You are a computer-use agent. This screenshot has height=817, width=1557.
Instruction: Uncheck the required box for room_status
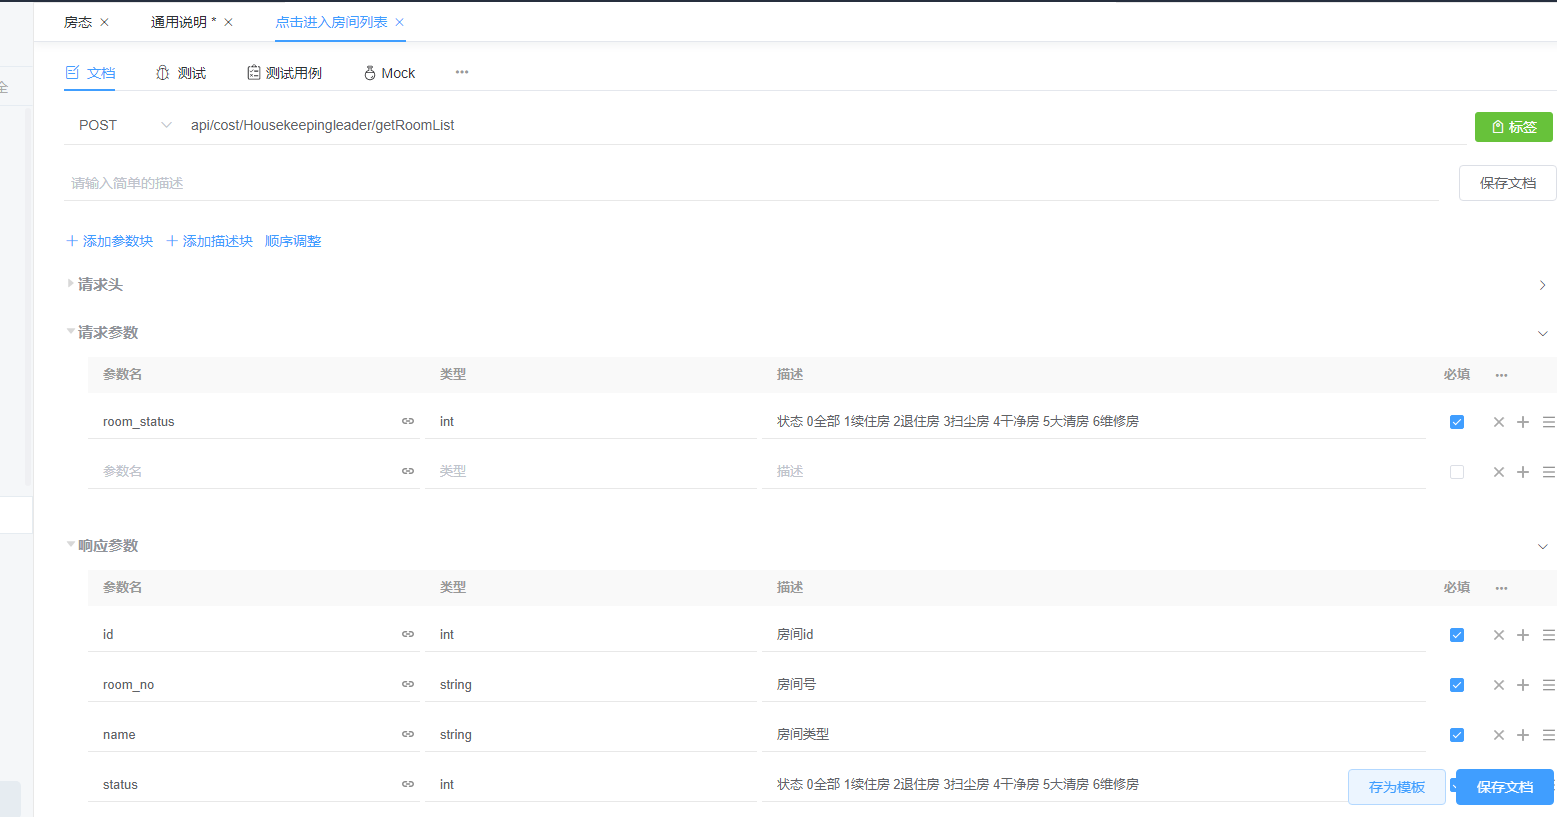(x=1457, y=422)
